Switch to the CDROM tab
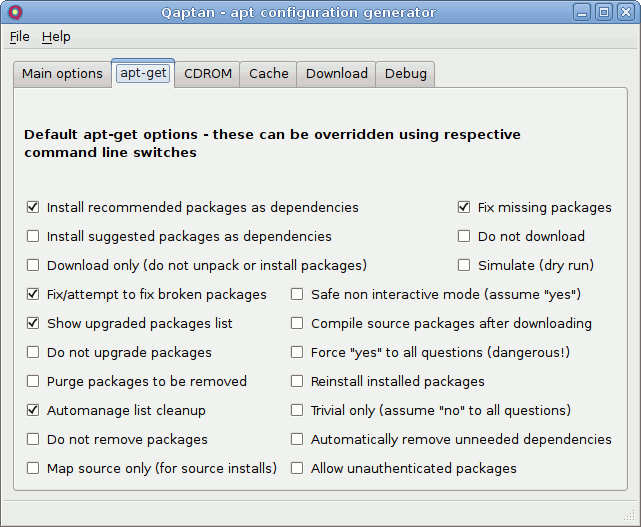This screenshot has width=641, height=527. [x=208, y=74]
